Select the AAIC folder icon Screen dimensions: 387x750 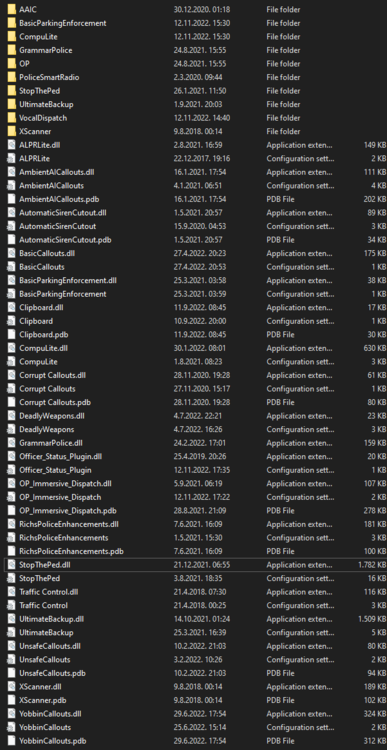[x=11, y=9]
